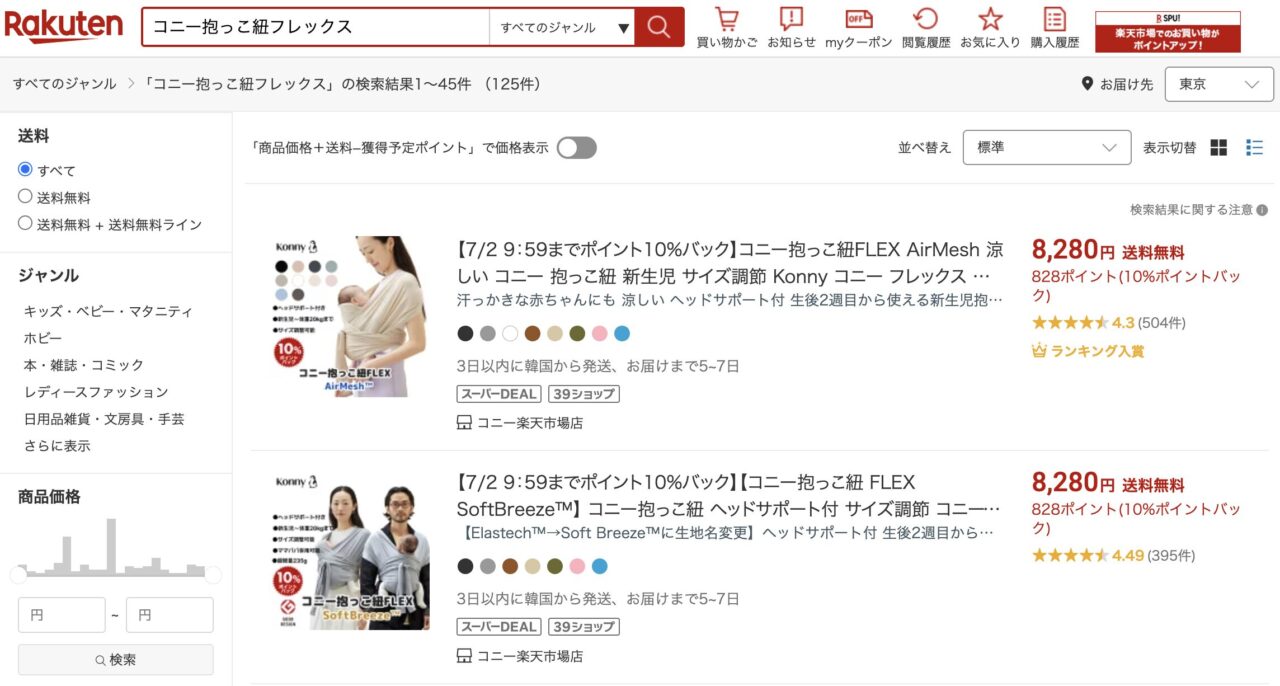Click info icon beside 検索結果に関する注意
The width and height of the screenshot is (1280, 686).
click(1262, 210)
